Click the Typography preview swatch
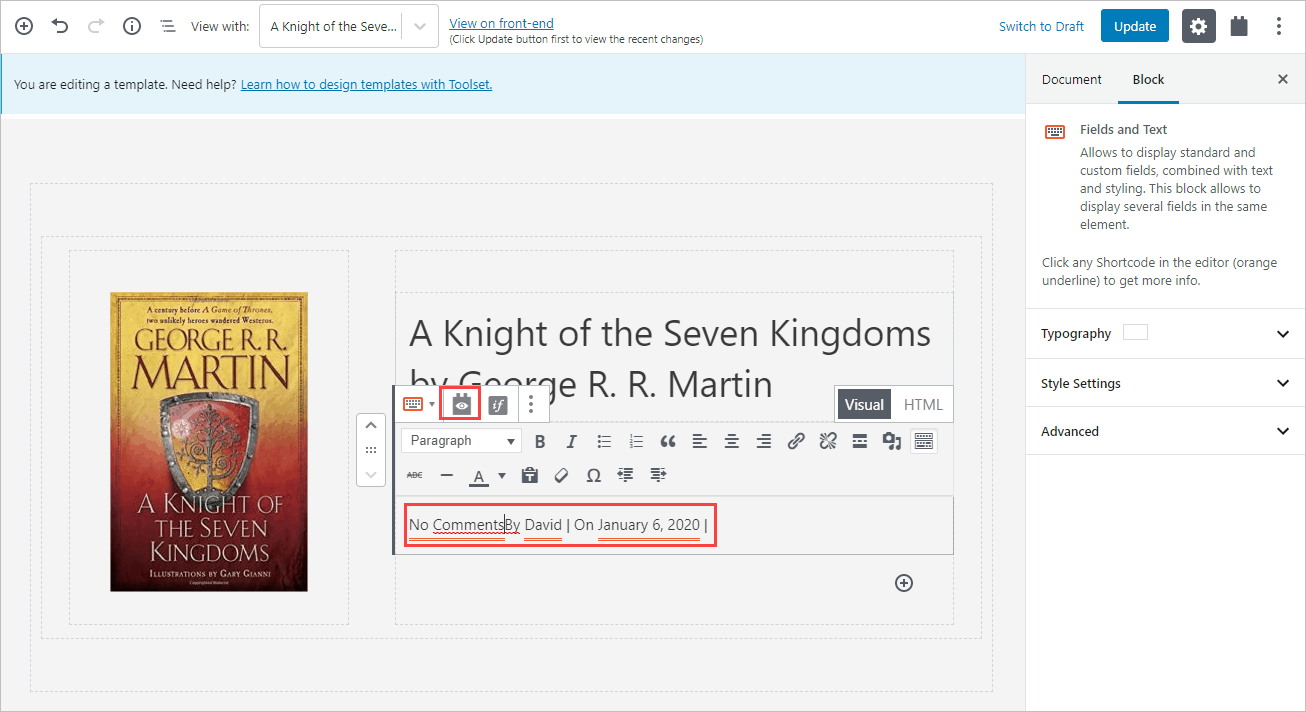 tap(1135, 332)
